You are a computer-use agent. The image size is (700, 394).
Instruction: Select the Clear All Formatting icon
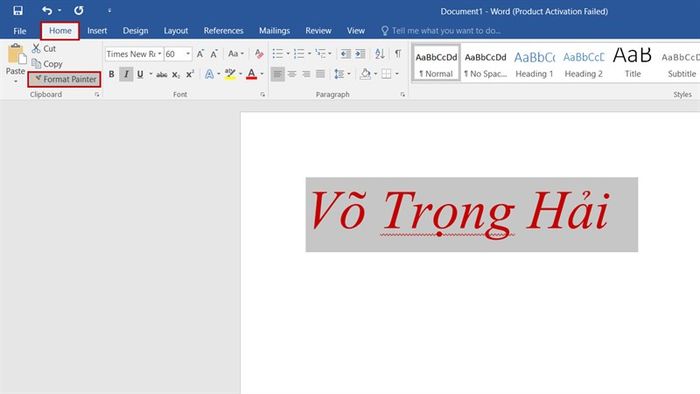258,54
